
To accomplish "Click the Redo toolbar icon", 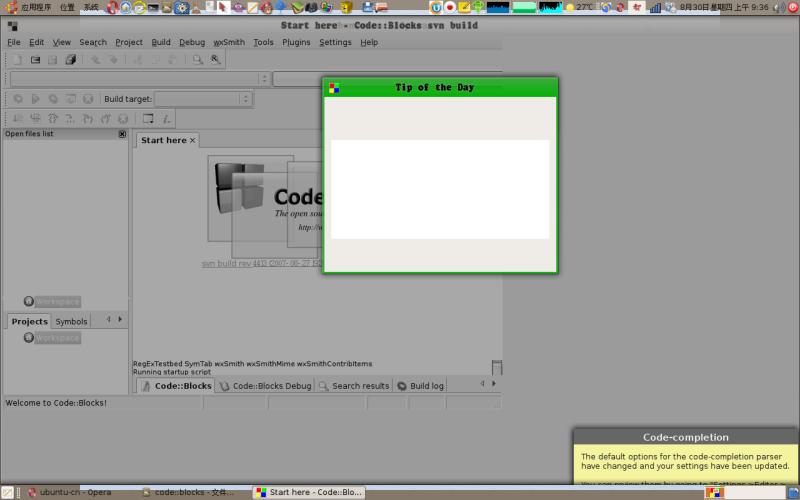I will [x=113, y=60].
